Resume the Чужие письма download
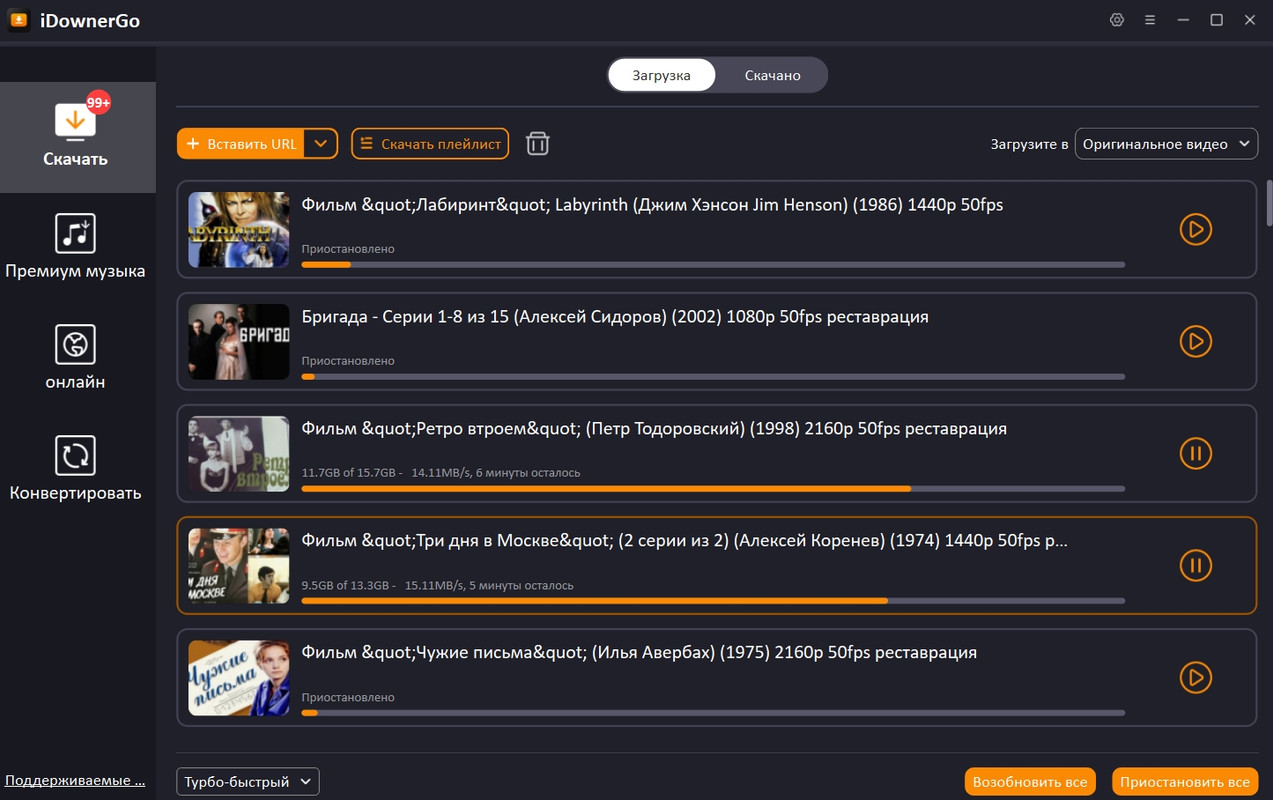Viewport: 1273px width, 800px height. coord(1195,678)
